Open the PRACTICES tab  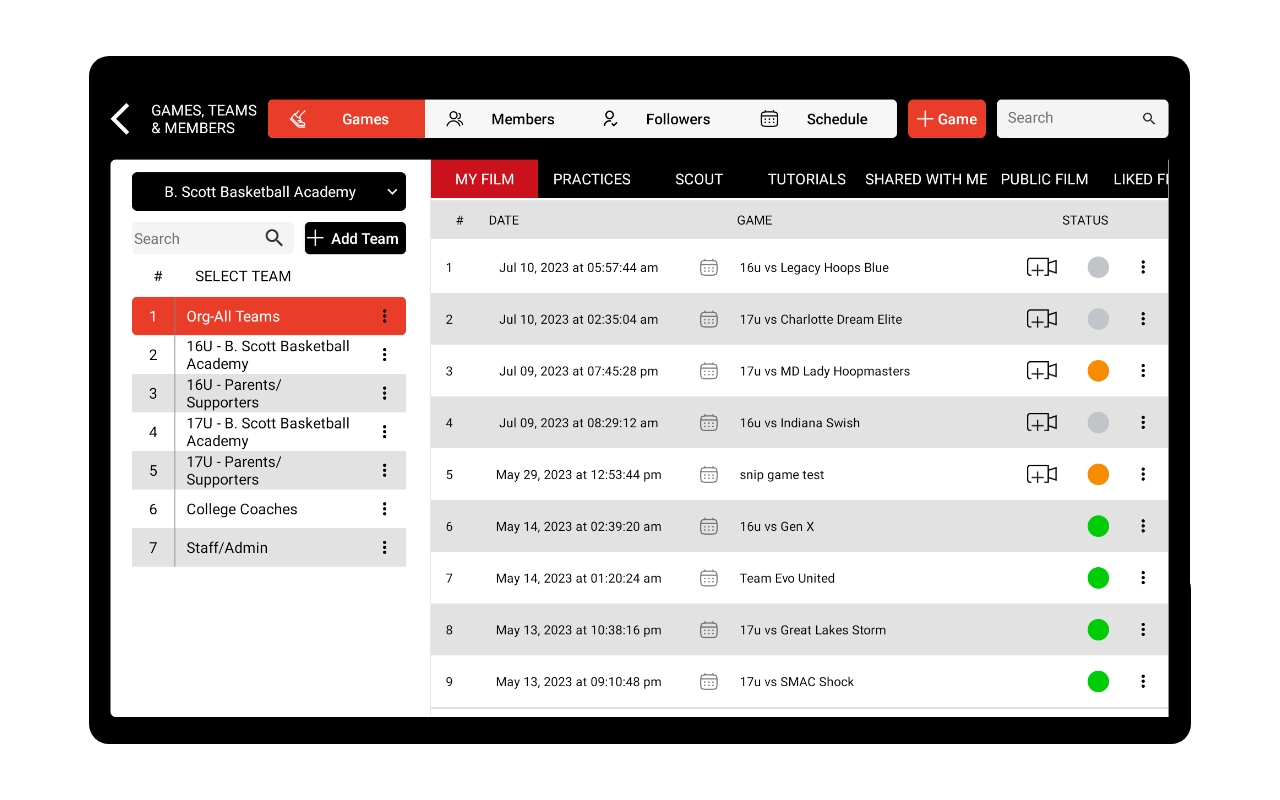592,179
